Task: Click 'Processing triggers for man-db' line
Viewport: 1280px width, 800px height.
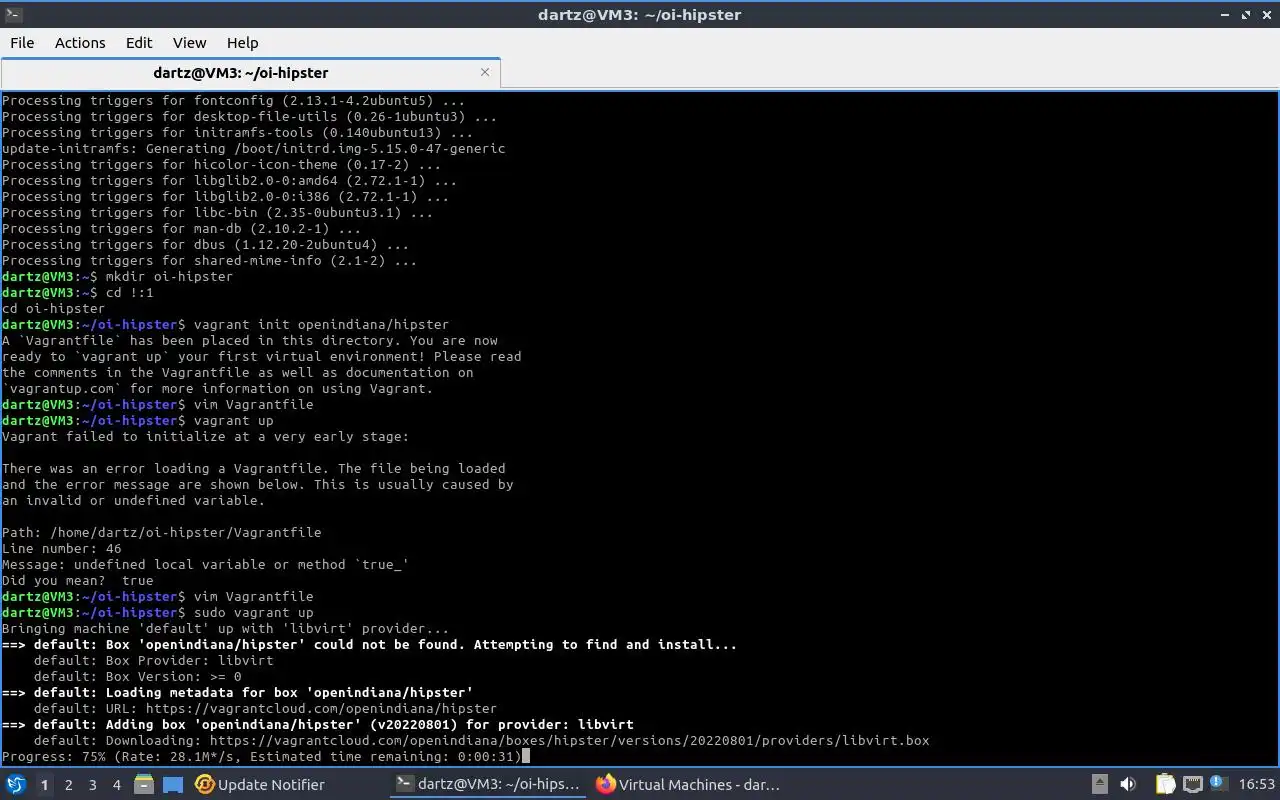Action: pos(182,229)
